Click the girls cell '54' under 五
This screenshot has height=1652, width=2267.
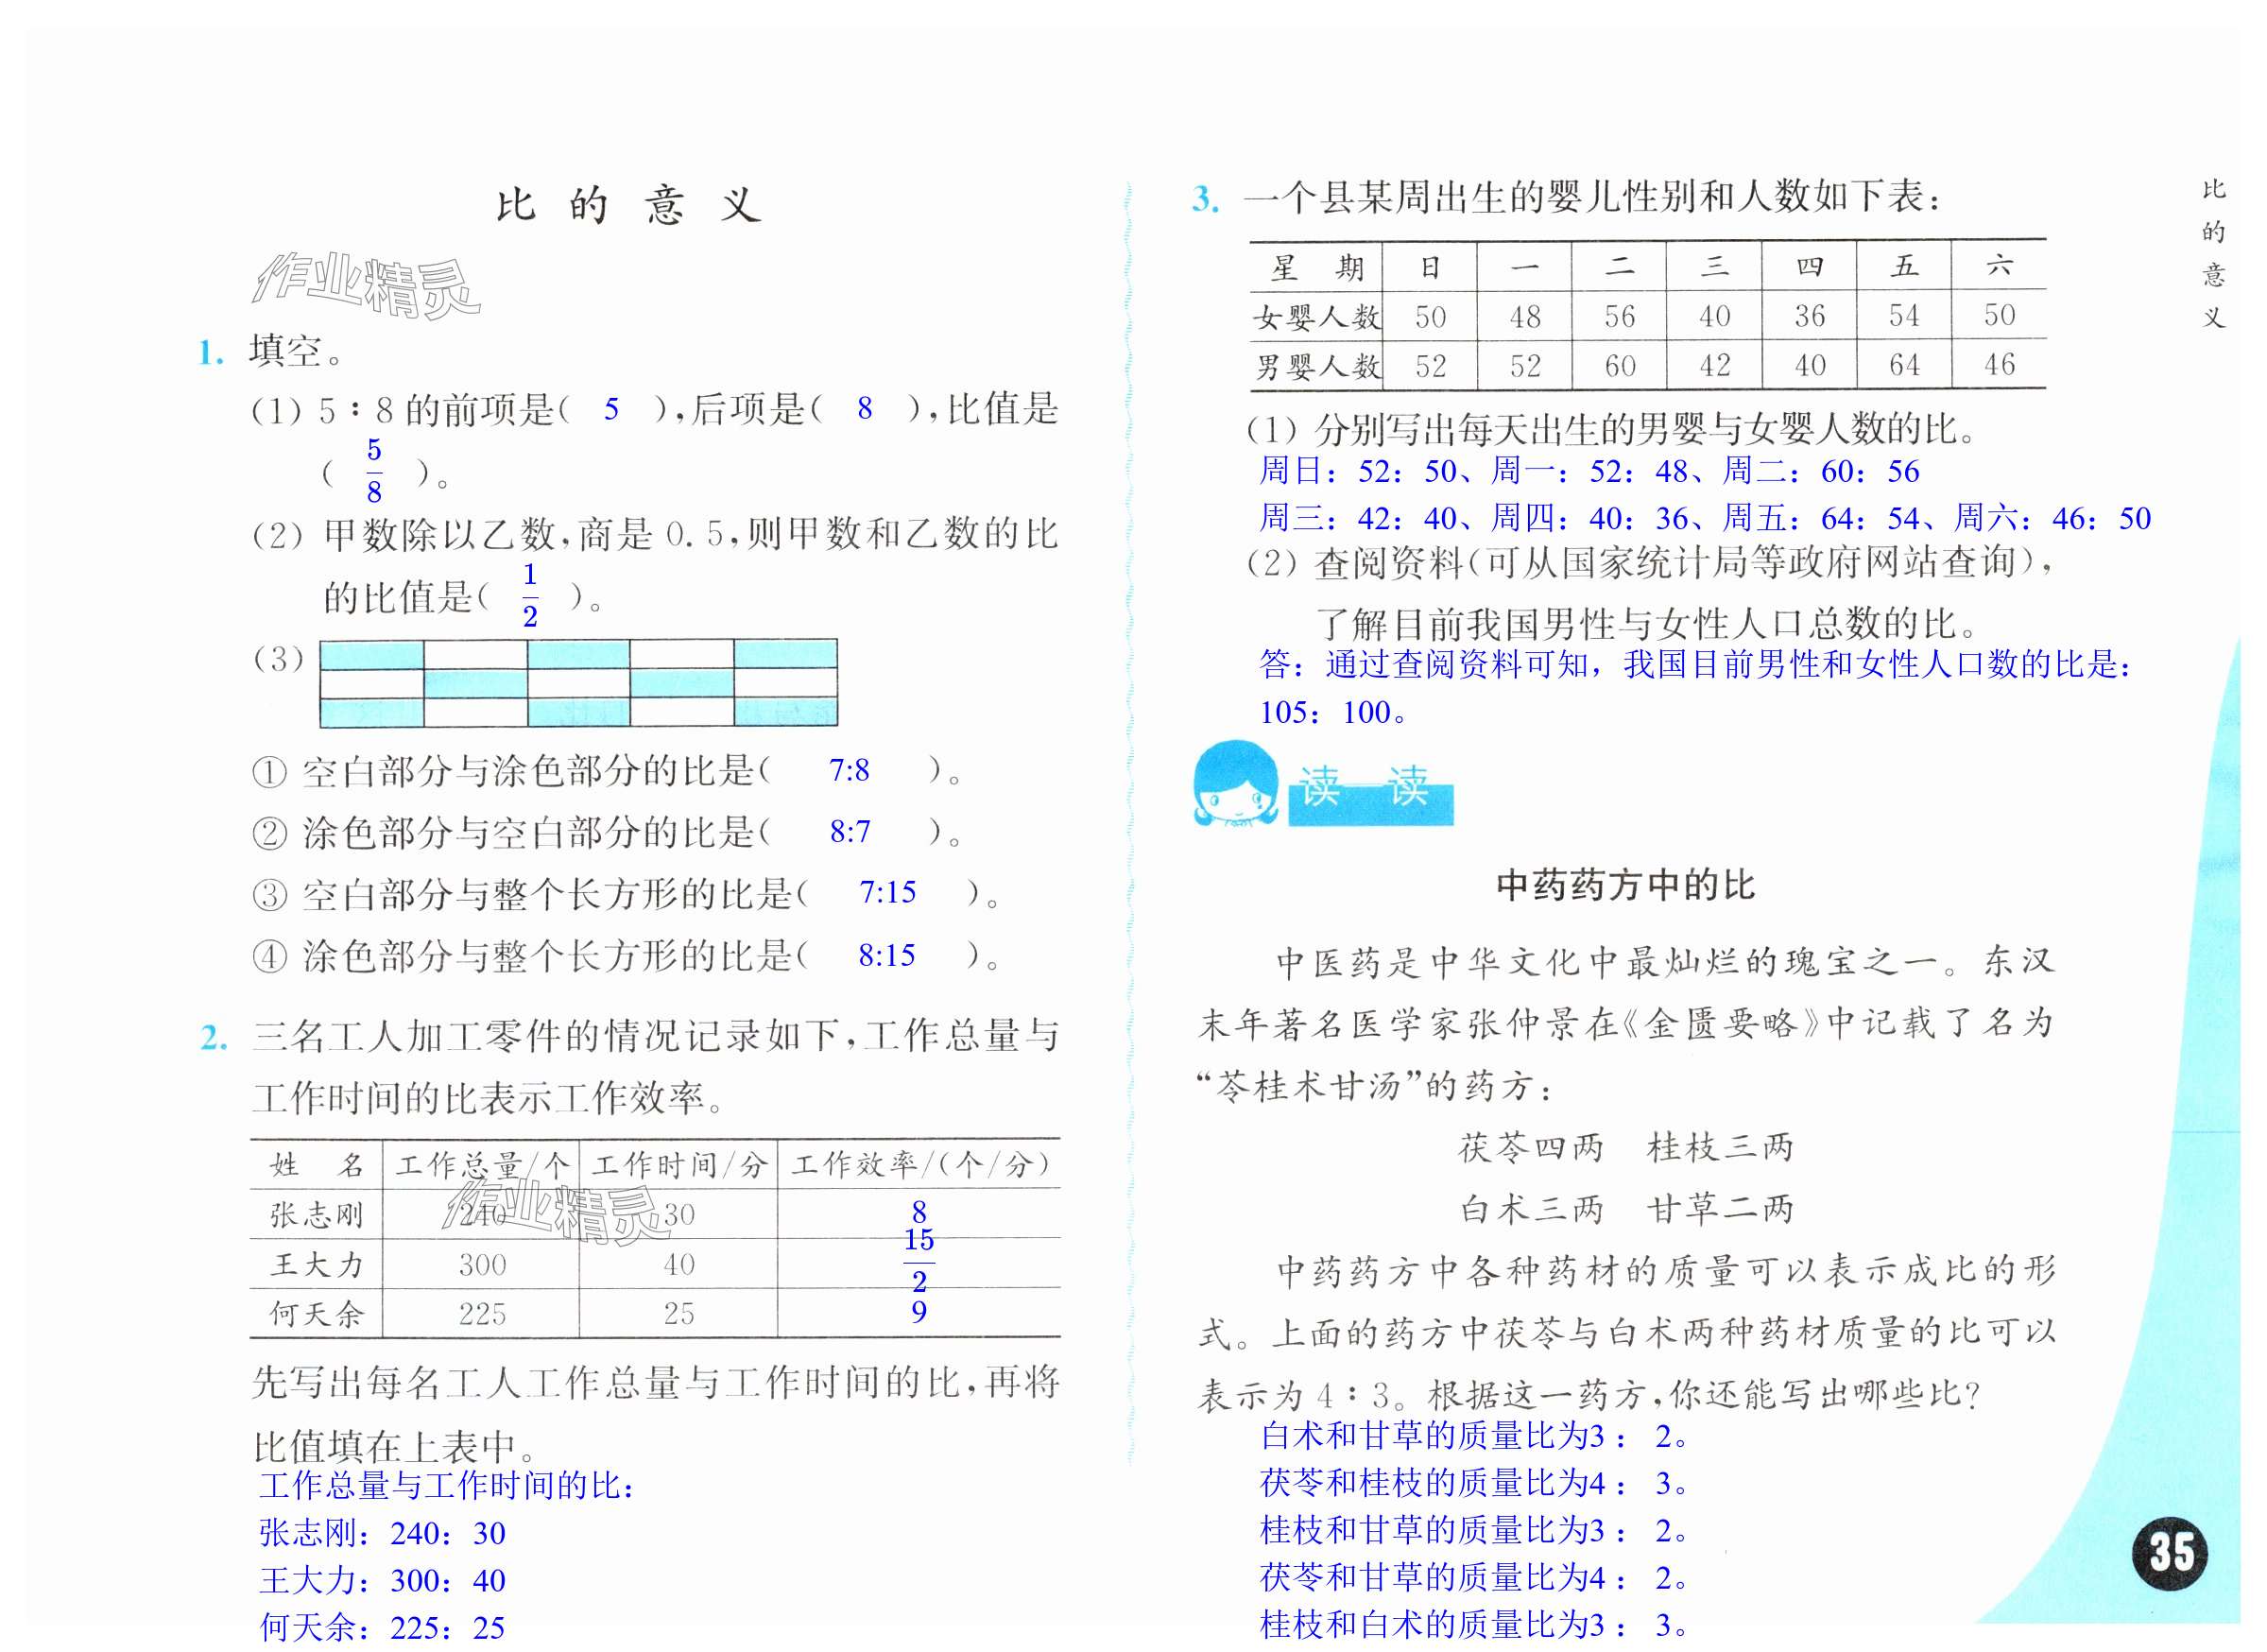click(1904, 316)
